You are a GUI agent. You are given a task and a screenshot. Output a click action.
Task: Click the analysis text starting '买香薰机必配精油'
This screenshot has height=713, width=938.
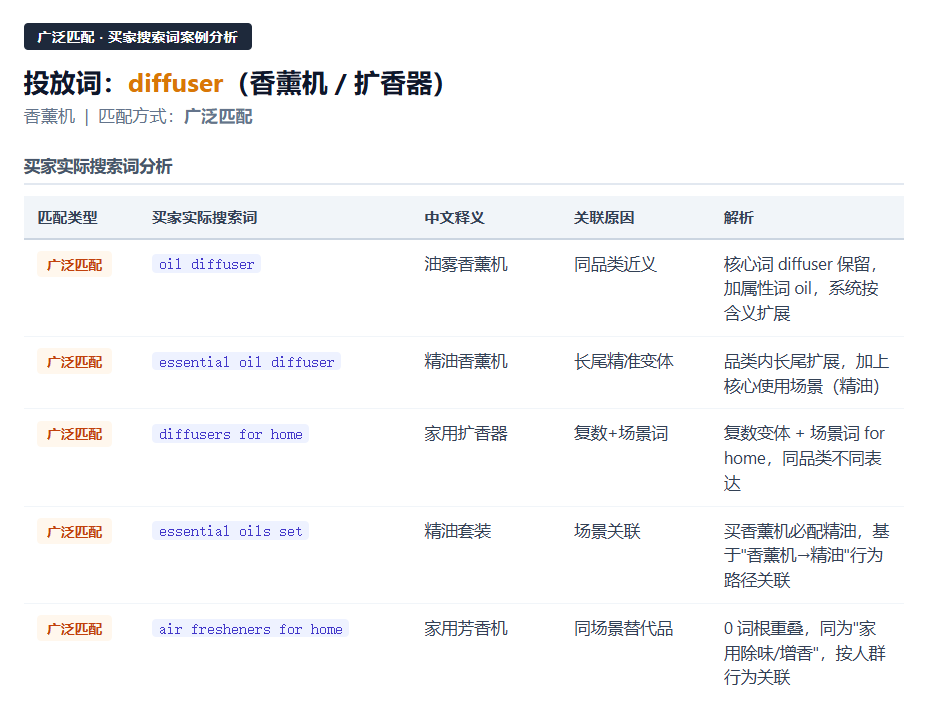(x=806, y=556)
